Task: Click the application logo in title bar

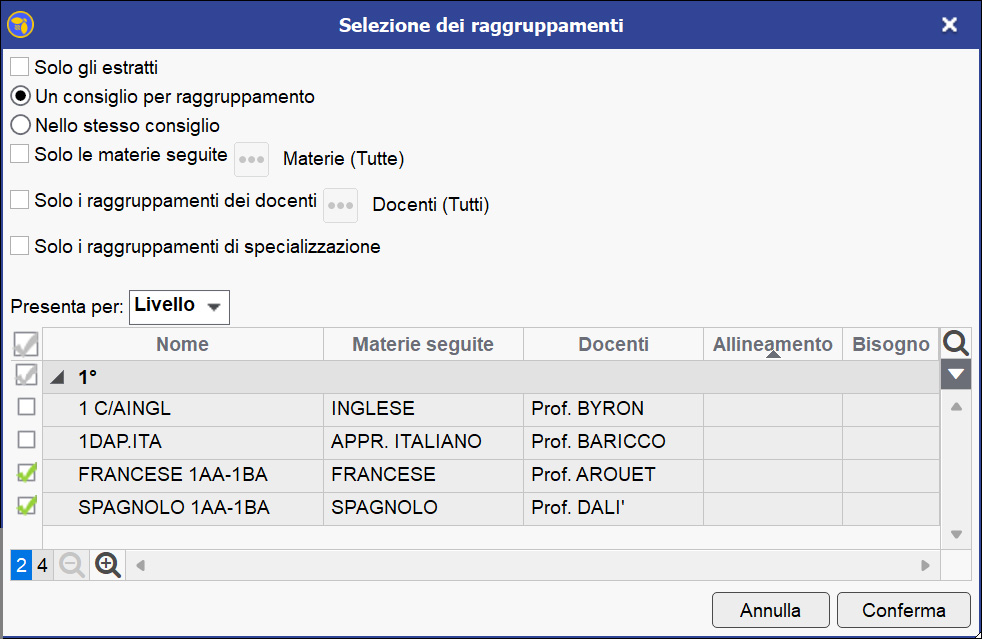Action: pos(20,25)
